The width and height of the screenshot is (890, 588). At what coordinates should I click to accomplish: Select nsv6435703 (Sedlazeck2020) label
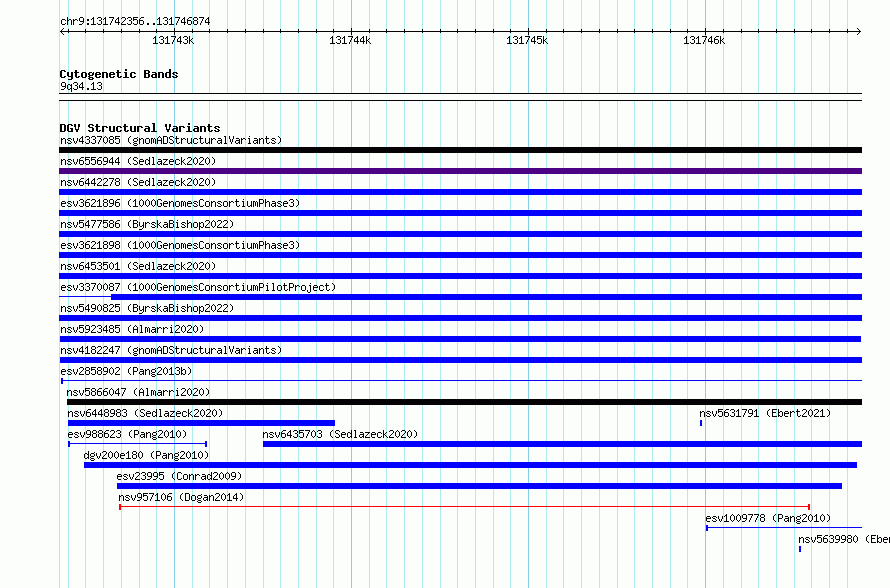(x=340, y=434)
